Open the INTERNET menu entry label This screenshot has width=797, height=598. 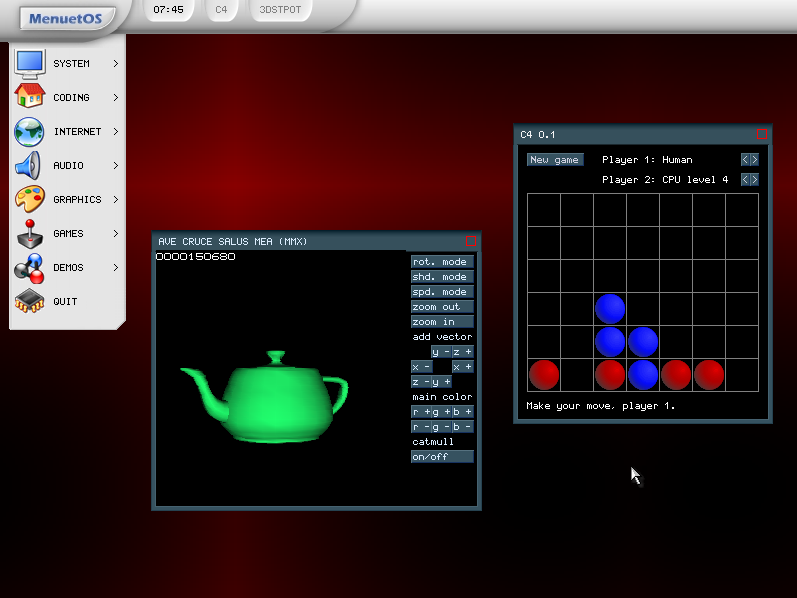77,131
